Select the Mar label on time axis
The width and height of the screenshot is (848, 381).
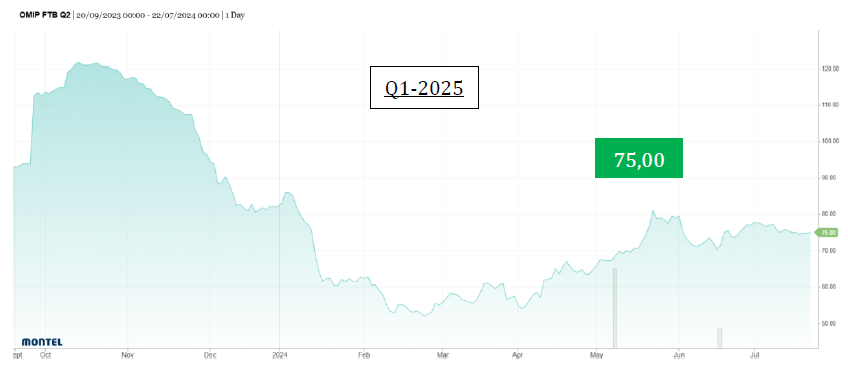tap(442, 356)
